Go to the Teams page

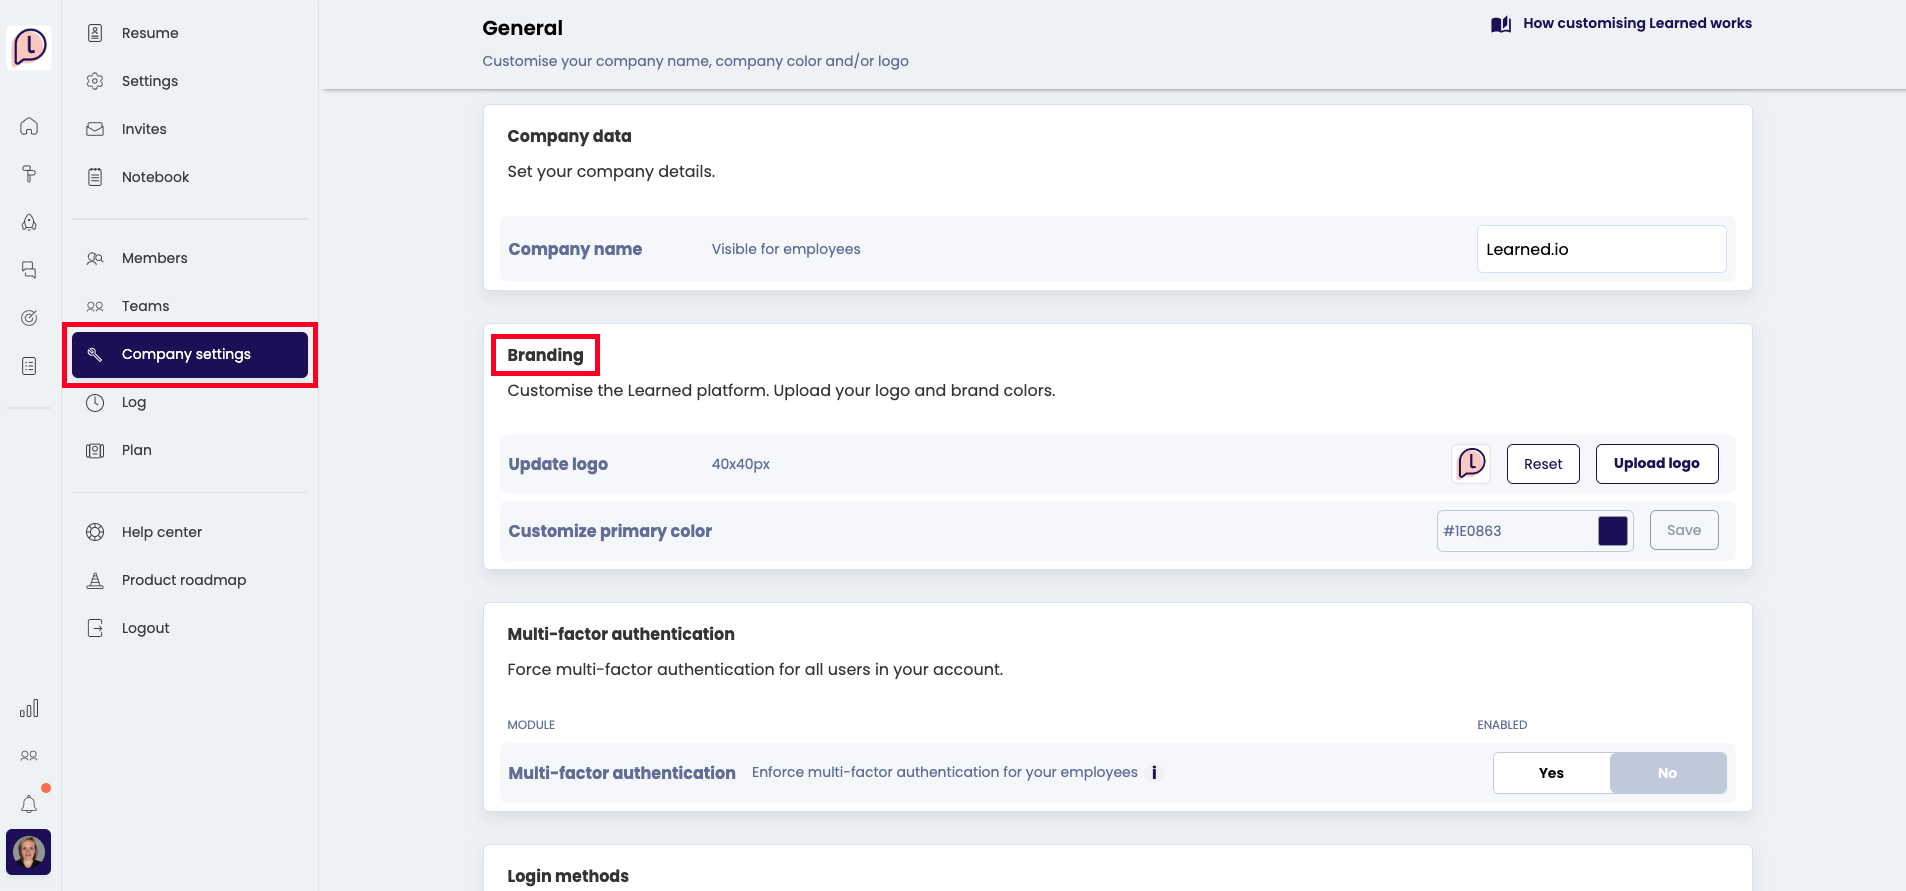pos(145,306)
